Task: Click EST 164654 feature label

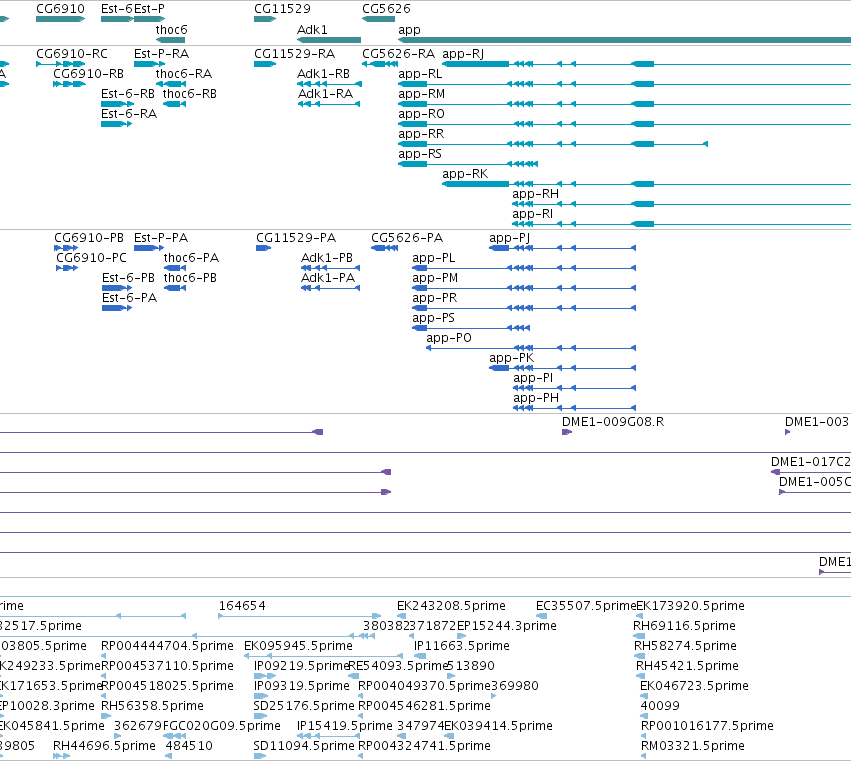Action: [242, 606]
